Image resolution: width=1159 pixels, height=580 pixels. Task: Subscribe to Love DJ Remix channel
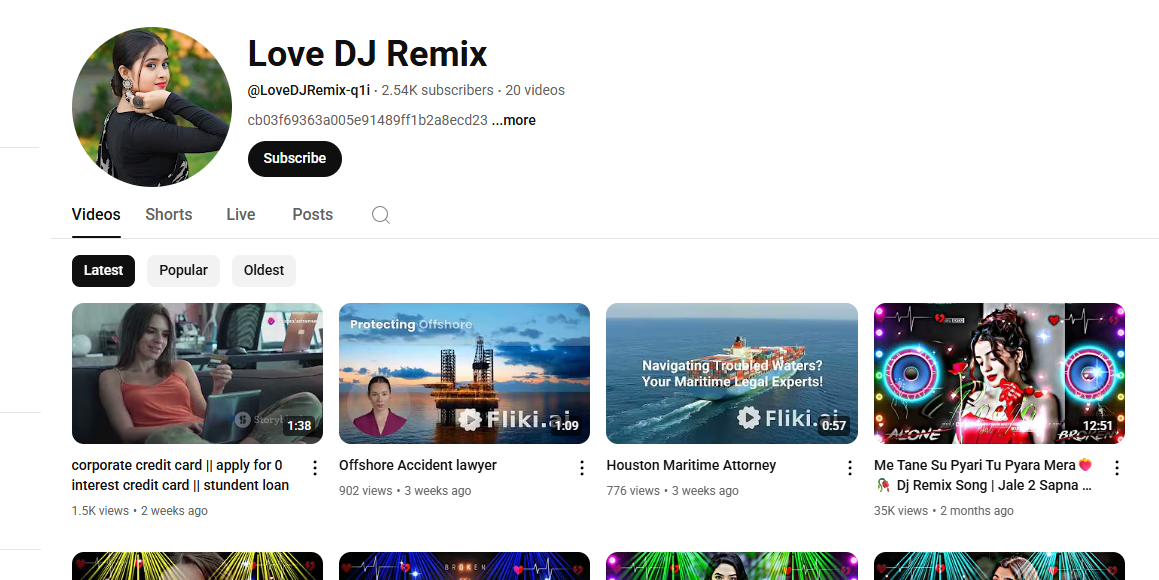(295, 159)
